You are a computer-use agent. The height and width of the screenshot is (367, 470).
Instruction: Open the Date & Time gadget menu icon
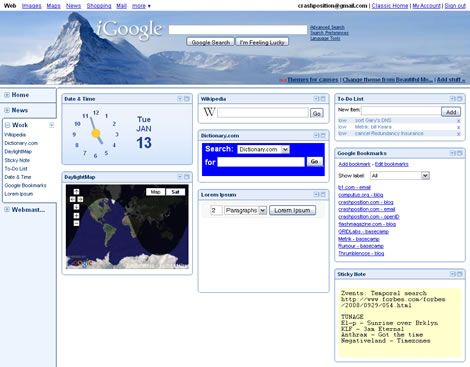click(180, 99)
